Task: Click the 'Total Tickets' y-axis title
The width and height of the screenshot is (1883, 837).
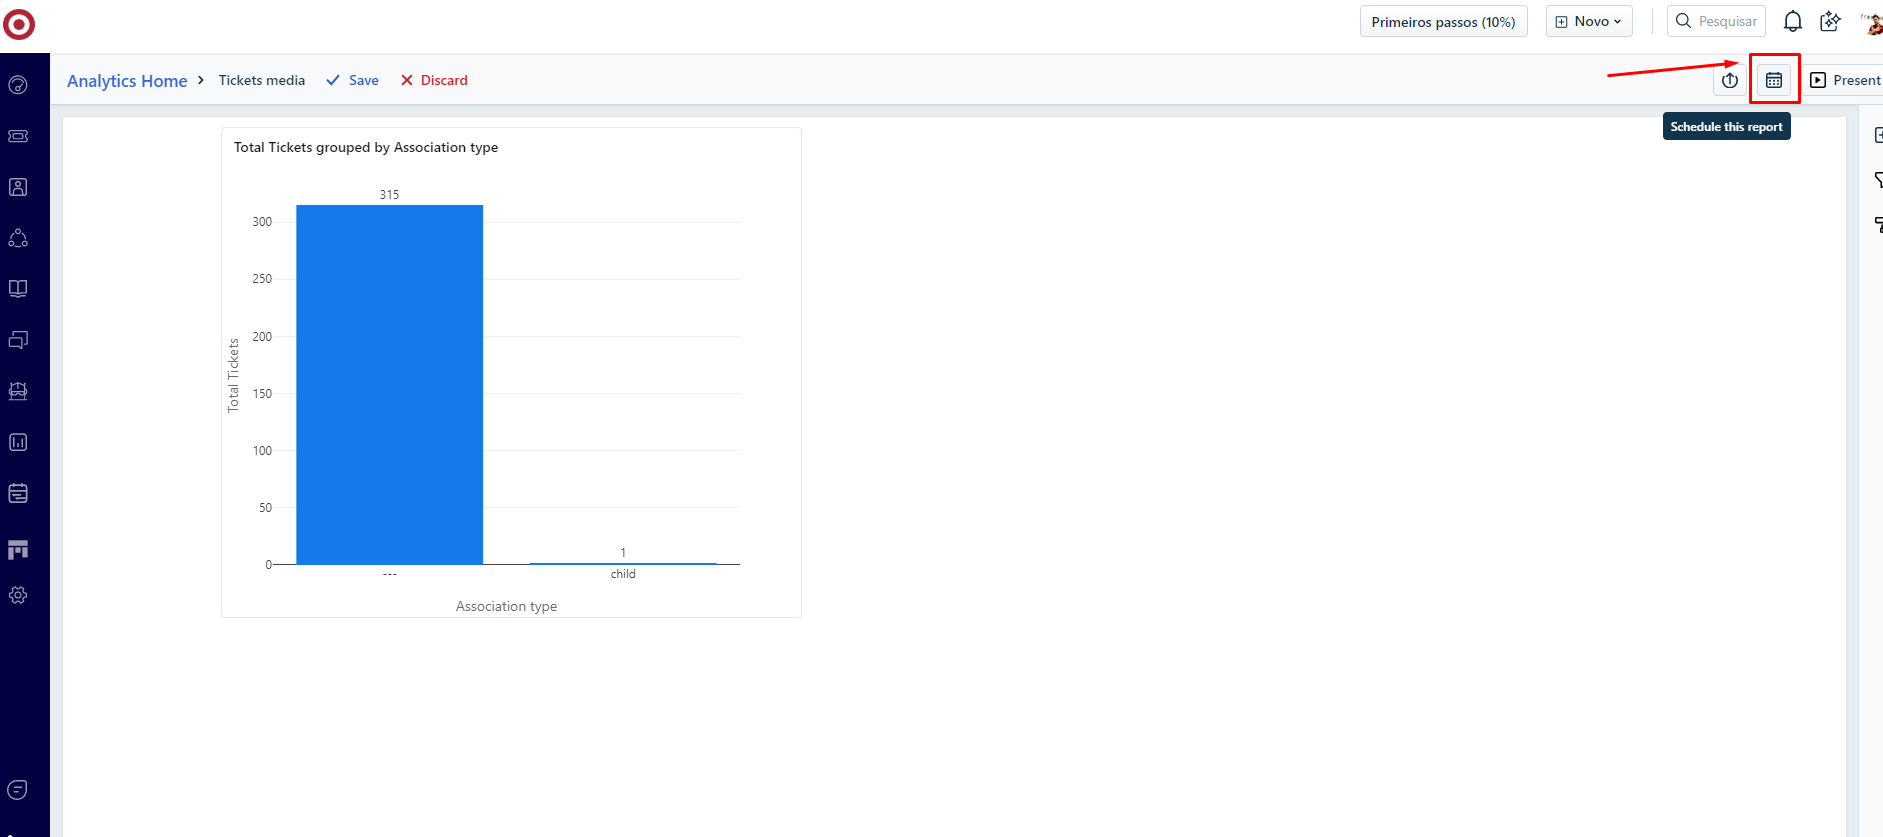Action: [233, 375]
